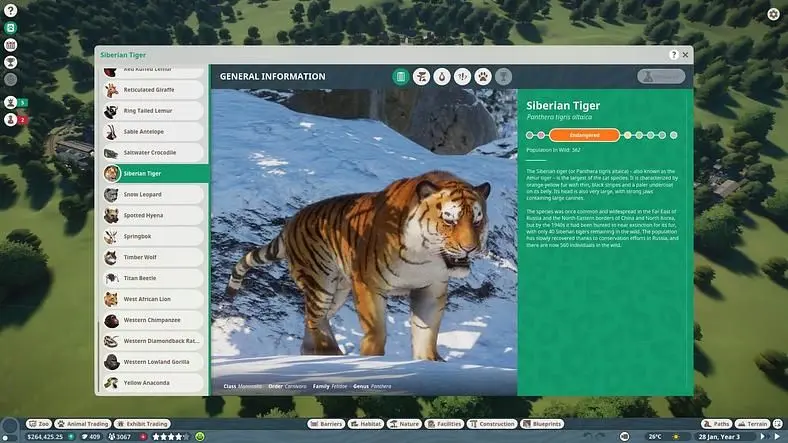Click the Snow Leopard portrait icon

click(111, 194)
